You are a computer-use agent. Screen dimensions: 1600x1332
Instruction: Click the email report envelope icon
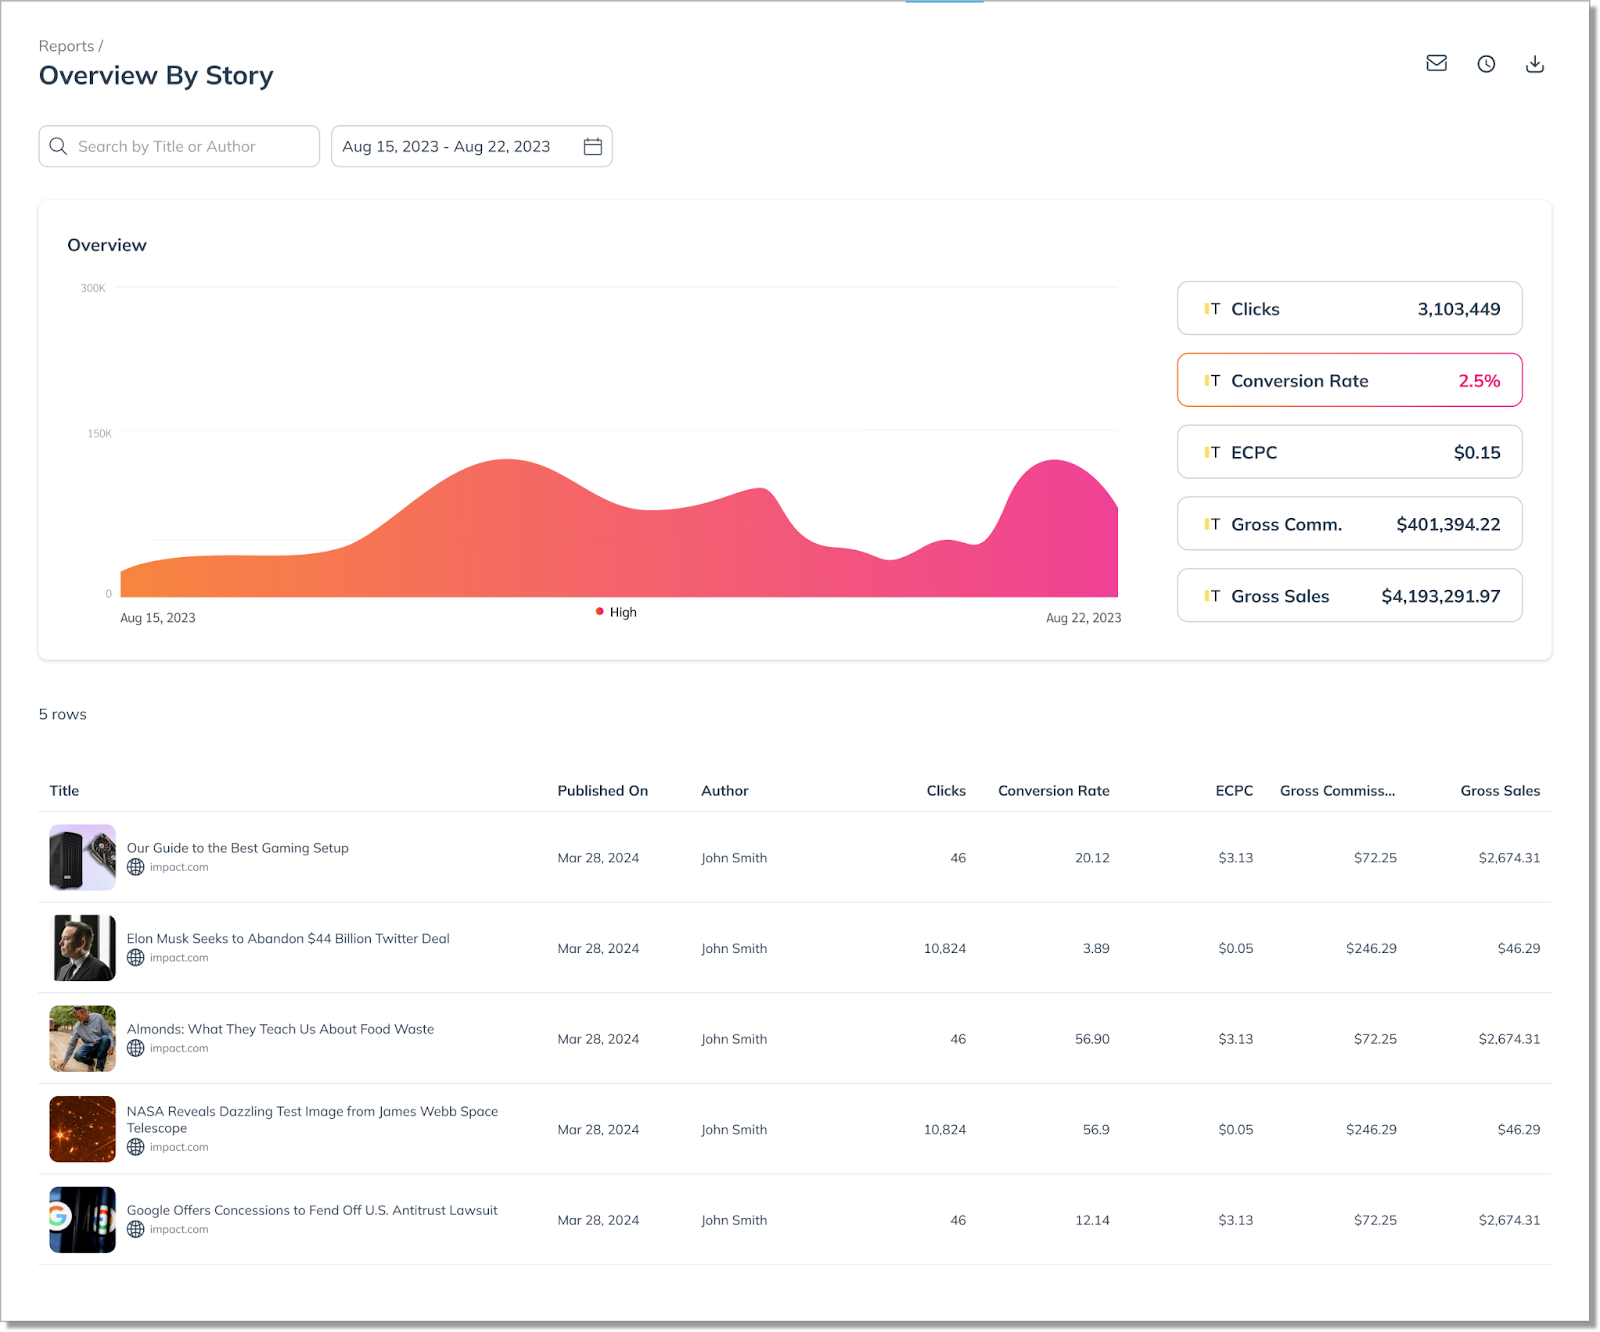(x=1436, y=64)
